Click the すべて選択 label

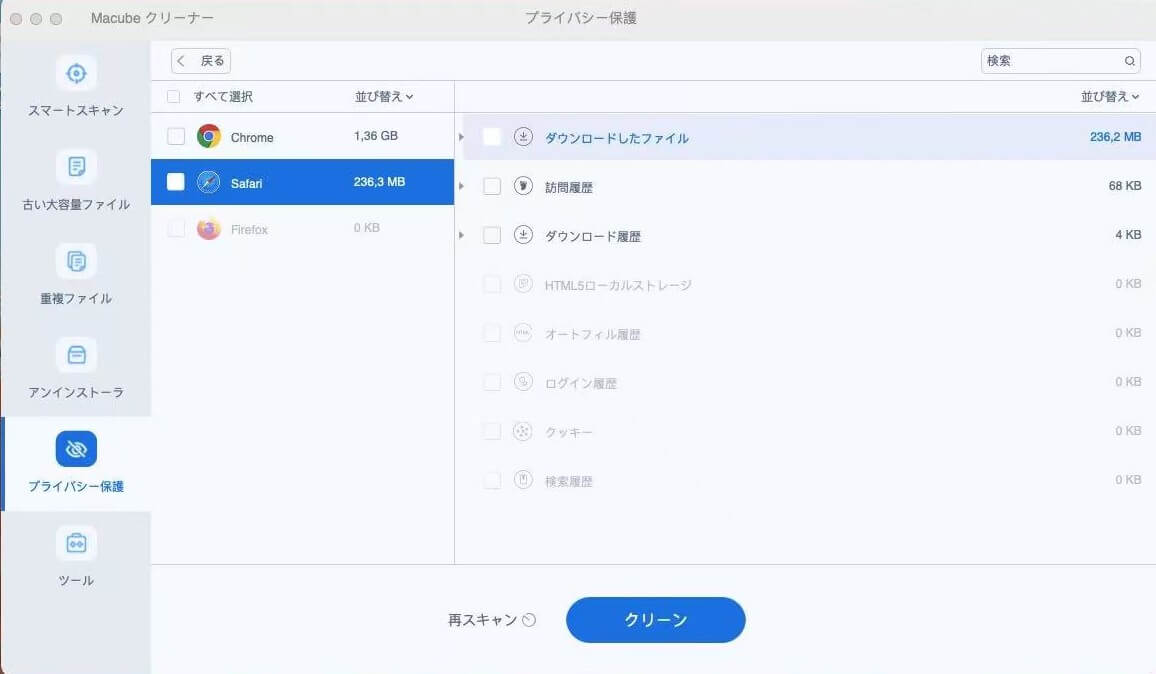tap(223, 97)
